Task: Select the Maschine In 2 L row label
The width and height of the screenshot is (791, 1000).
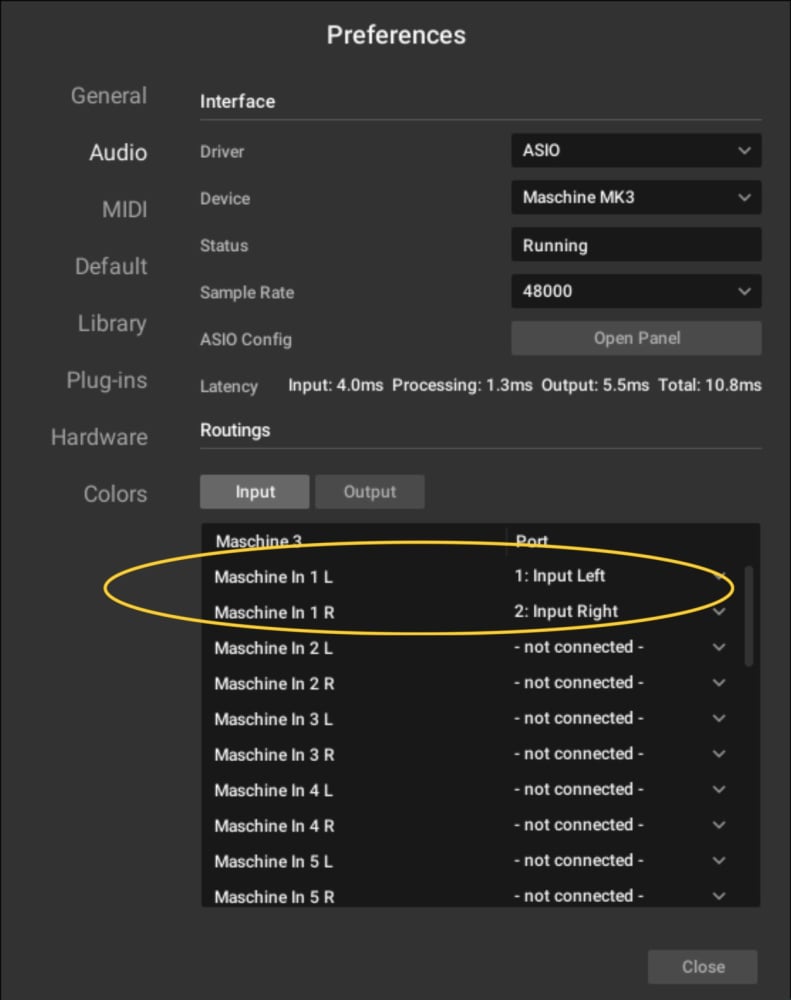Action: point(274,649)
